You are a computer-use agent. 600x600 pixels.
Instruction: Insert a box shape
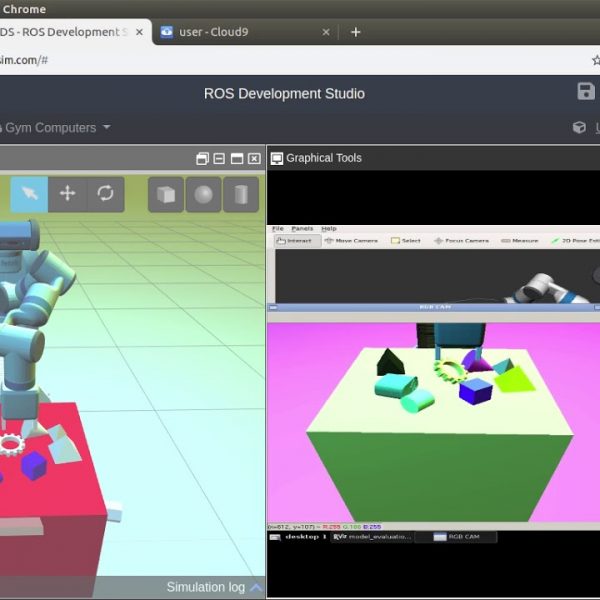166,194
